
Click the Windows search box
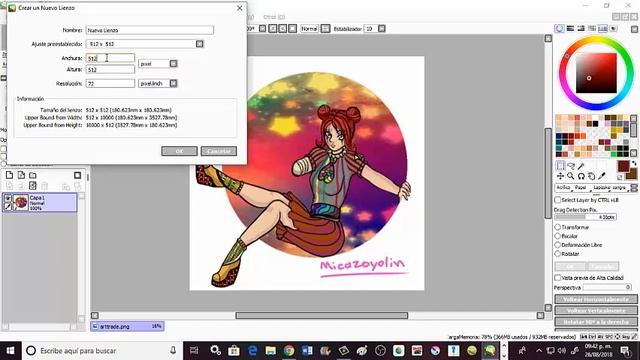(x=102, y=351)
